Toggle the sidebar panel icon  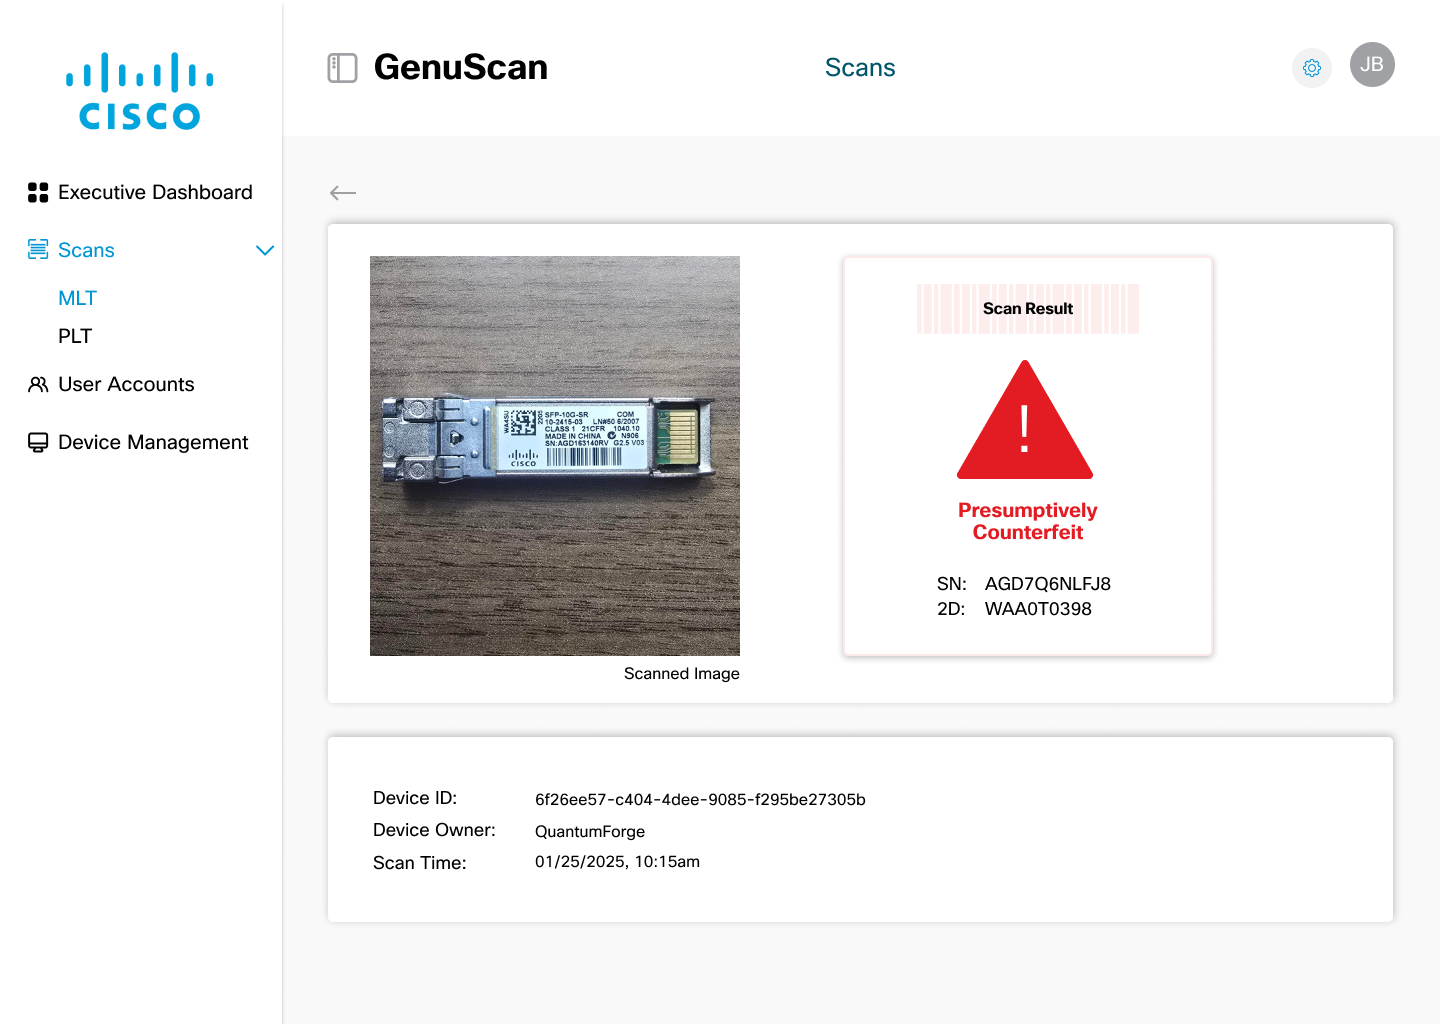click(342, 68)
